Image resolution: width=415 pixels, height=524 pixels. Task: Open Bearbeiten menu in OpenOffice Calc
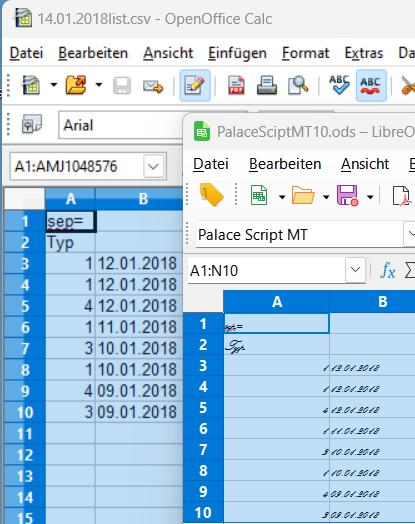[93, 53]
